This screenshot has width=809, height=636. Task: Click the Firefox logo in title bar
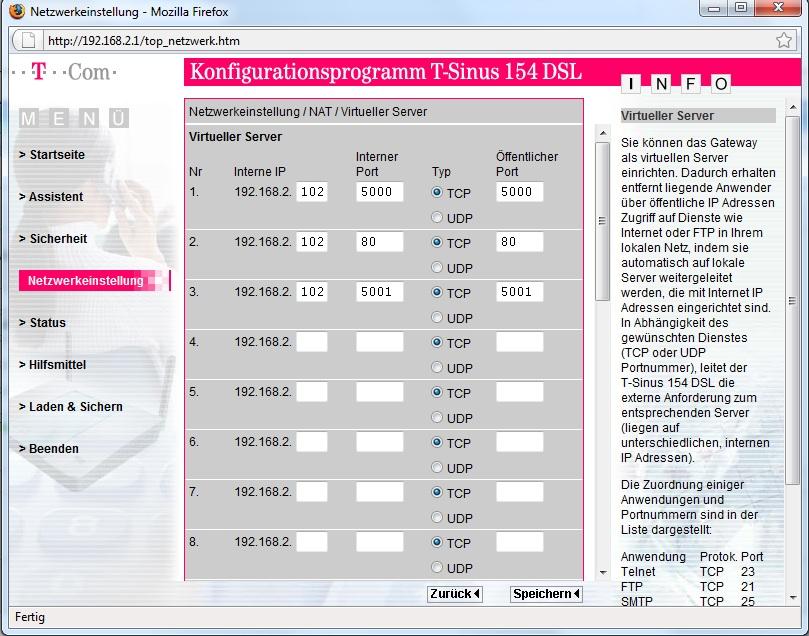17,12
